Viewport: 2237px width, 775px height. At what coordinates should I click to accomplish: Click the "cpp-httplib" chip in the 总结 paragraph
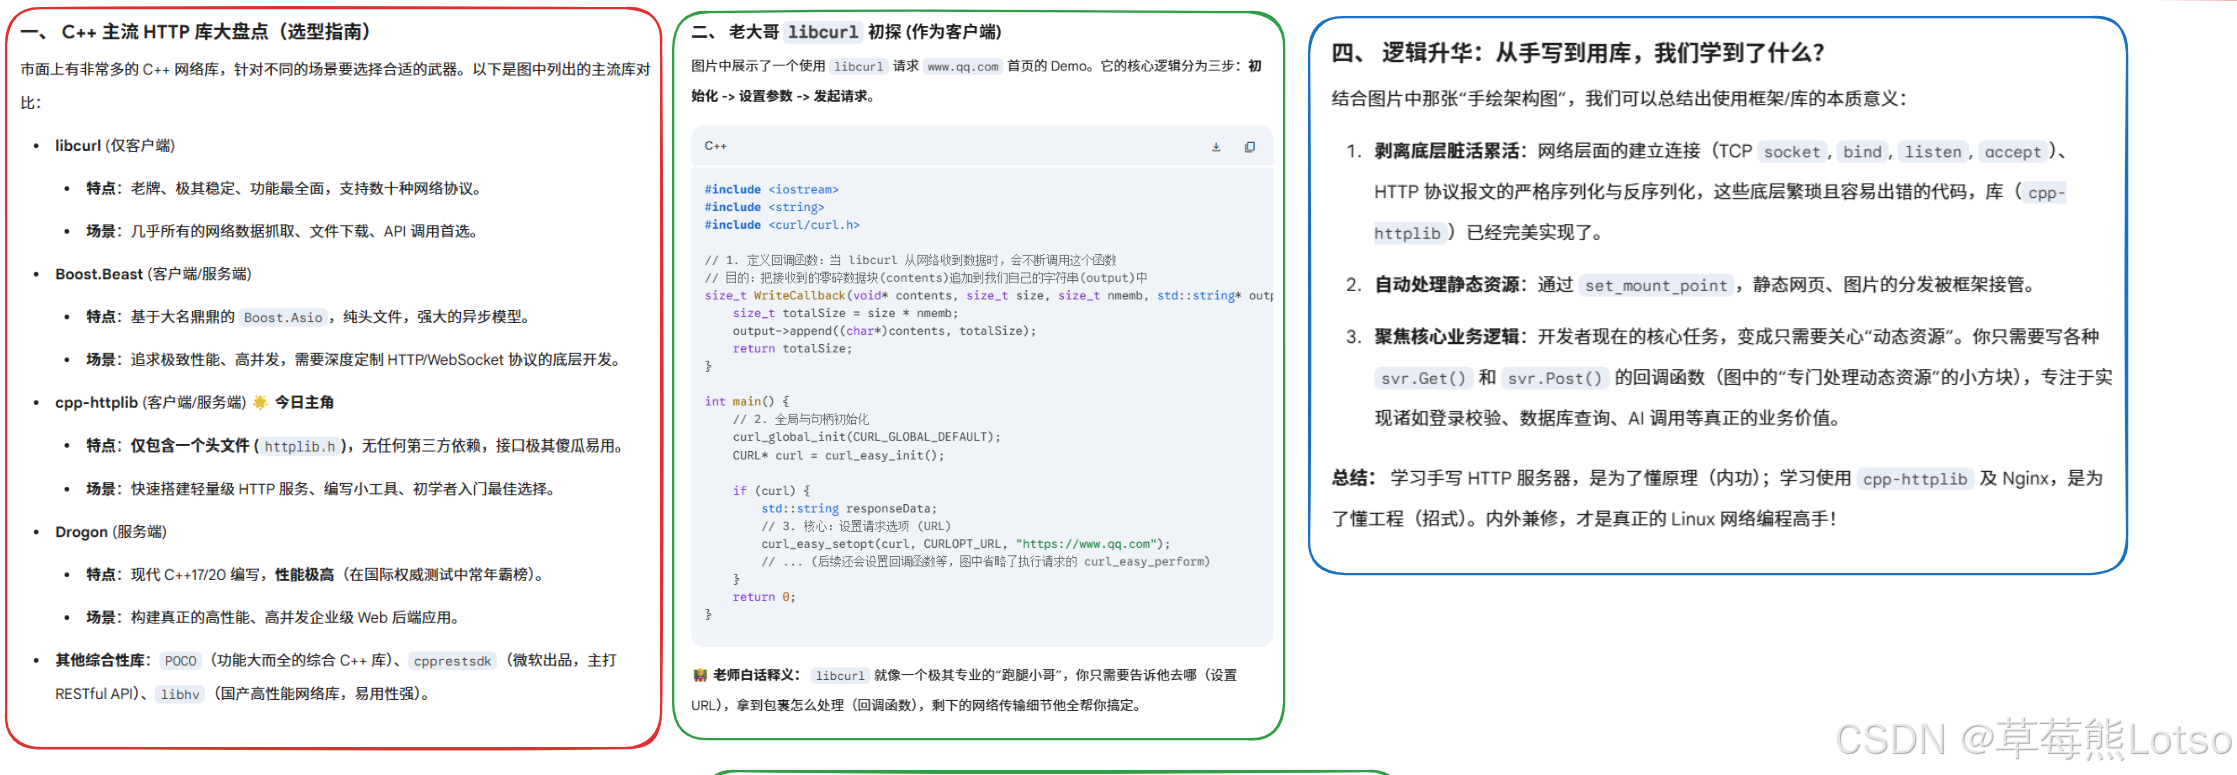(1915, 479)
